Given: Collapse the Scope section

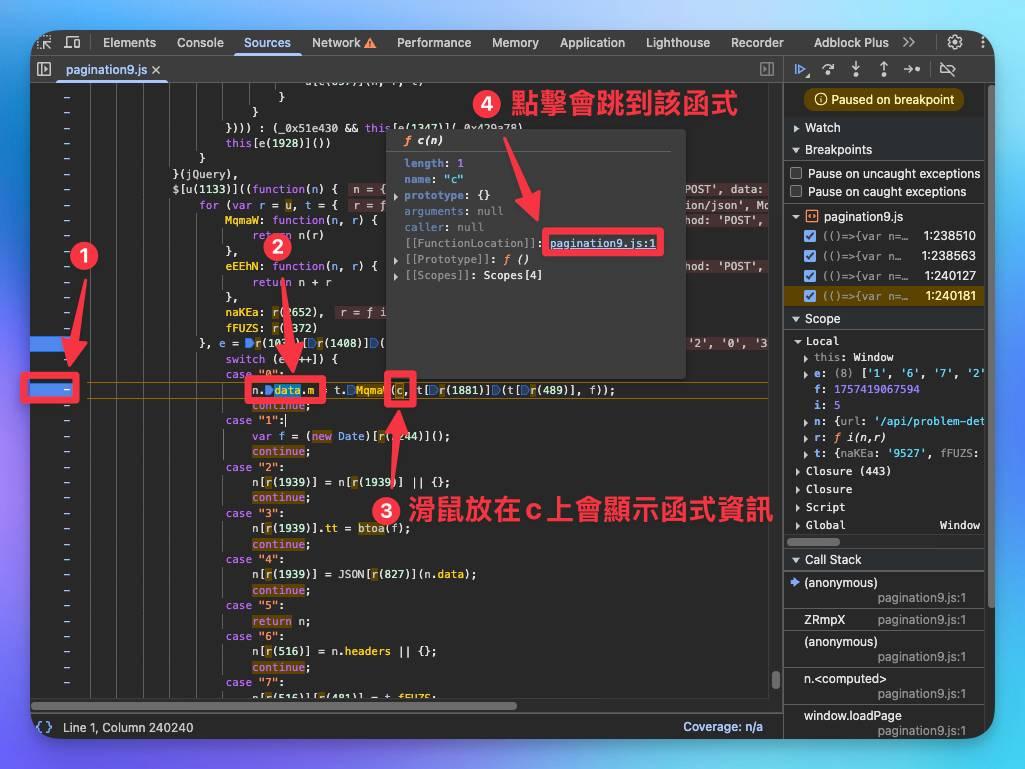Looking at the screenshot, I should coord(796,319).
